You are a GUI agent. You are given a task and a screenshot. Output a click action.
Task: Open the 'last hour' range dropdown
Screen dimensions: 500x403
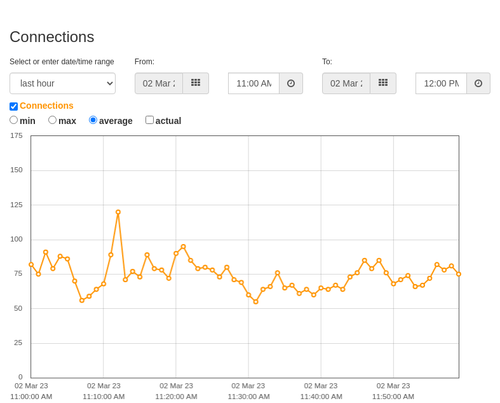click(63, 83)
